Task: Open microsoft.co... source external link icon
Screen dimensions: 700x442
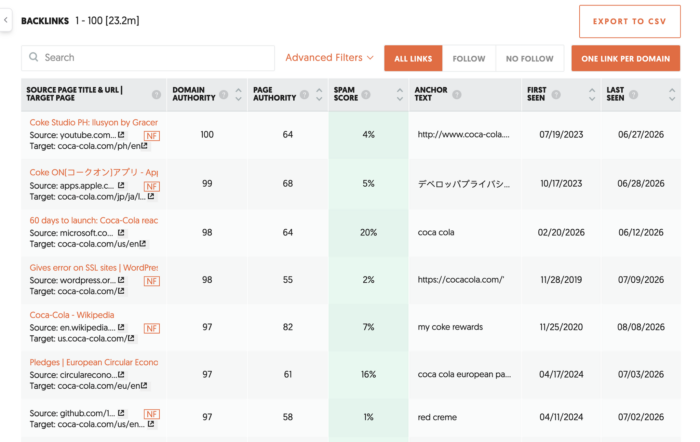Action: 121,233
